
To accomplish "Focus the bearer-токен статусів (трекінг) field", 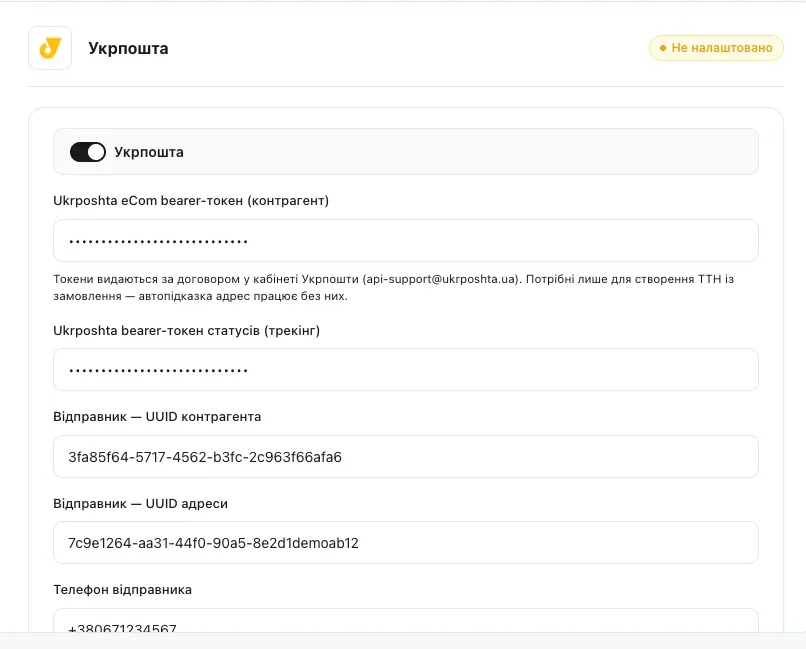I will pos(406,369).
